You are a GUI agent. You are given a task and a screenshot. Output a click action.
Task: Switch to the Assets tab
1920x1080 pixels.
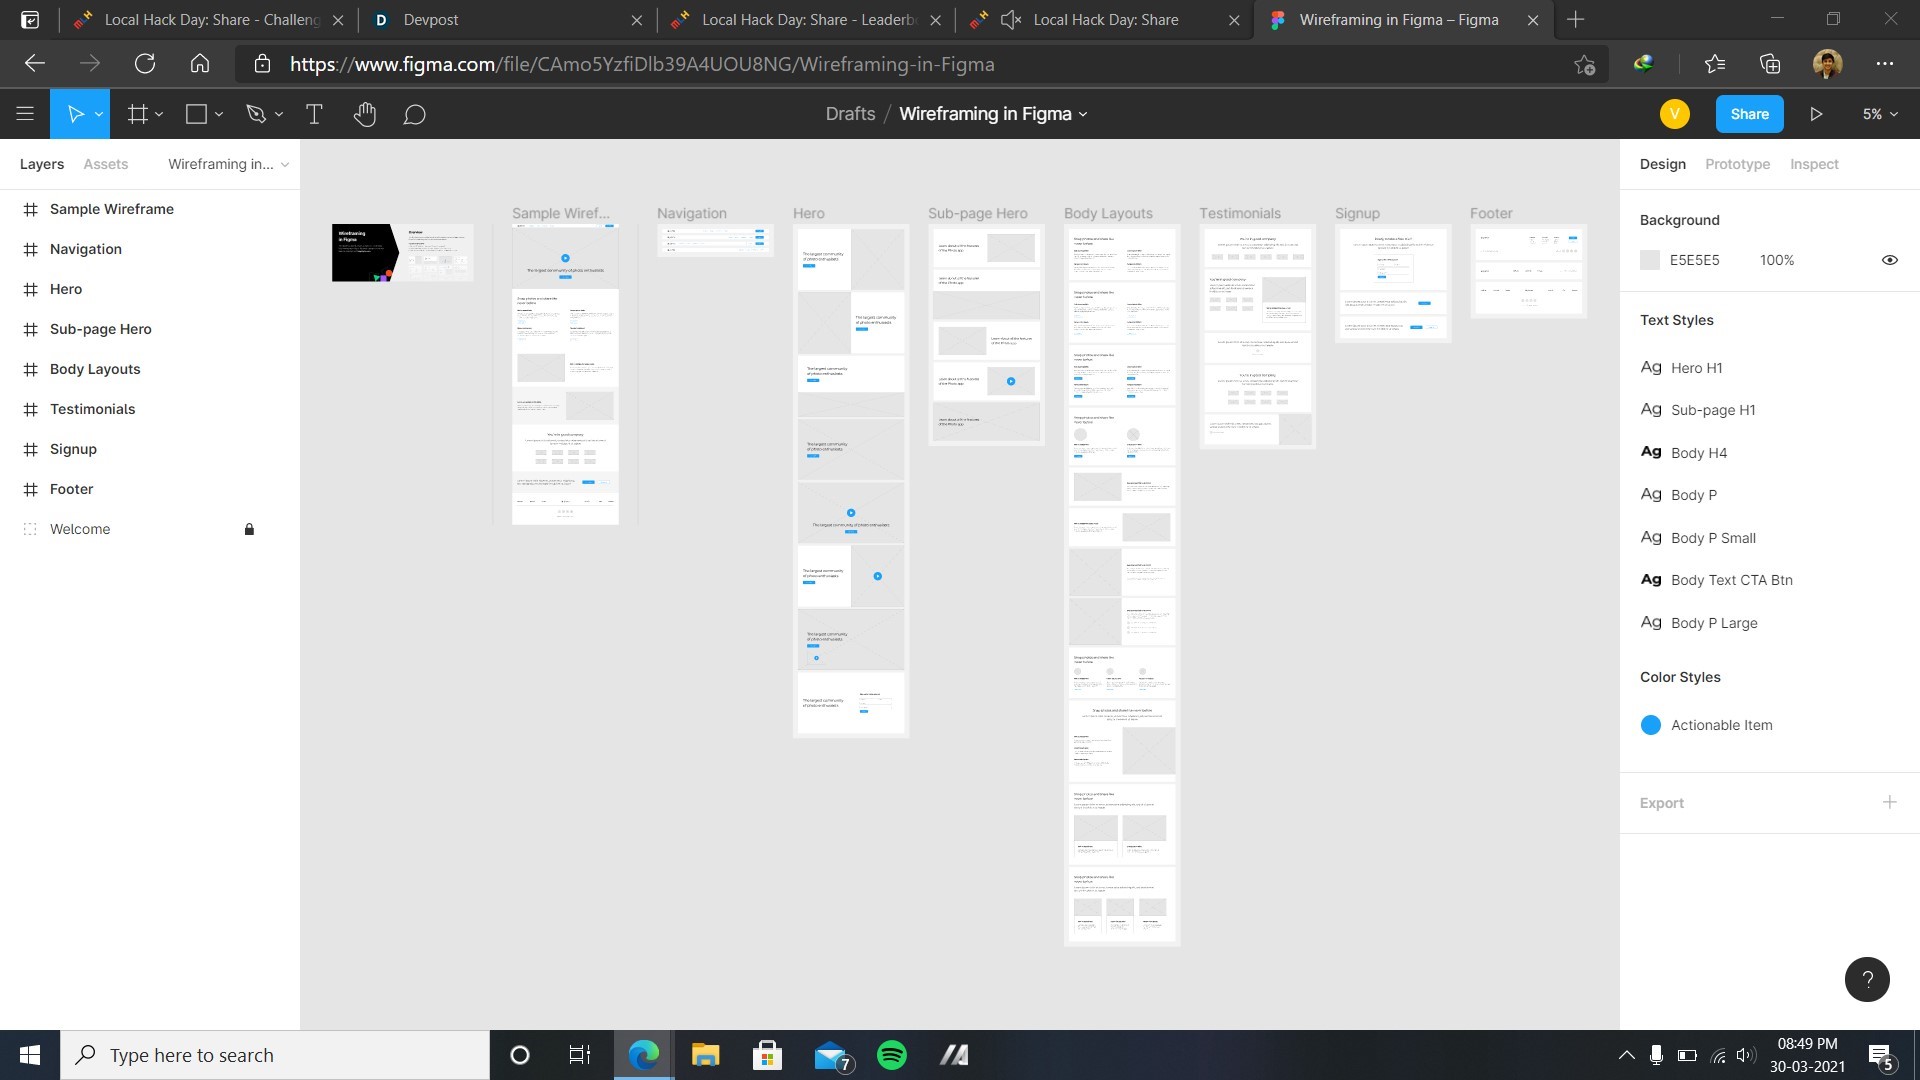[x=105, y=164]
